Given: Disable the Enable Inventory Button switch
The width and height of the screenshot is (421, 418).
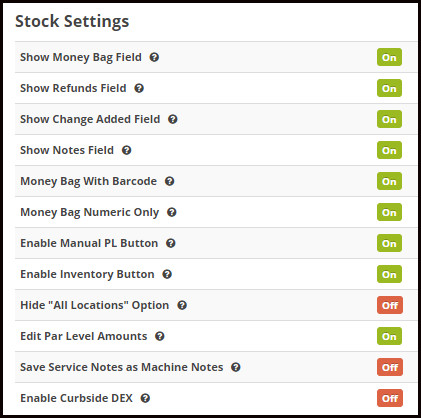Looking at the screenshot, I should [x=389, y=274].
